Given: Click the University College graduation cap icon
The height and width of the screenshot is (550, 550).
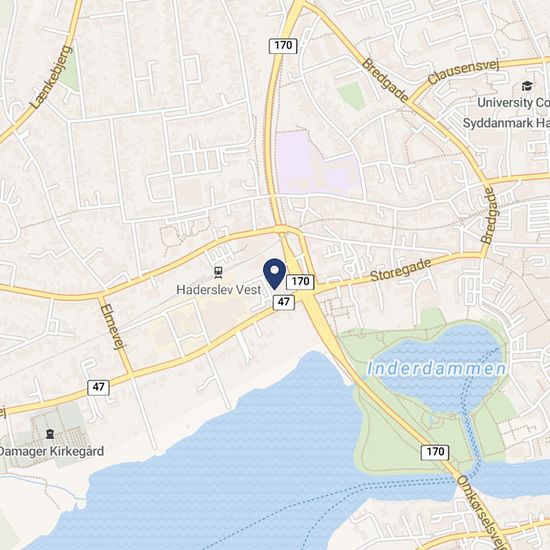Looking at the screenshot, I should [x=527, y=86].
